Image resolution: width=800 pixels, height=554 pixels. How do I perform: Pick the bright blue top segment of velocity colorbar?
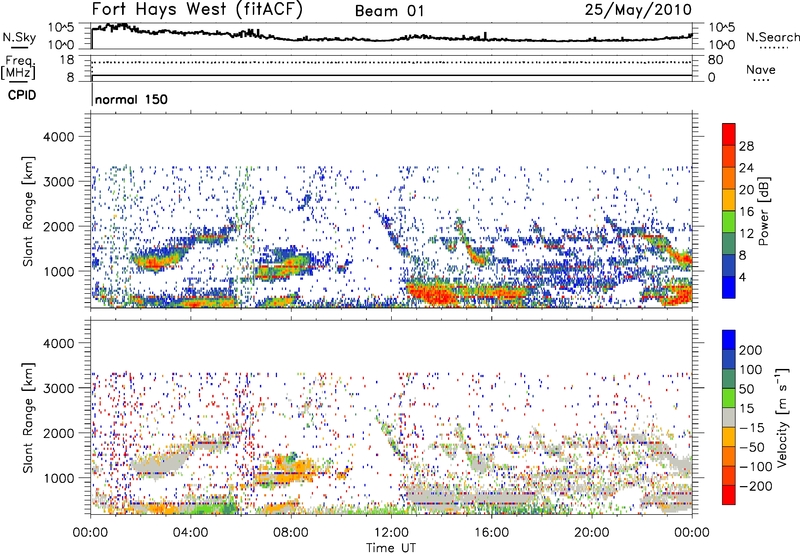pyautogui.click(x=729, y=340)
